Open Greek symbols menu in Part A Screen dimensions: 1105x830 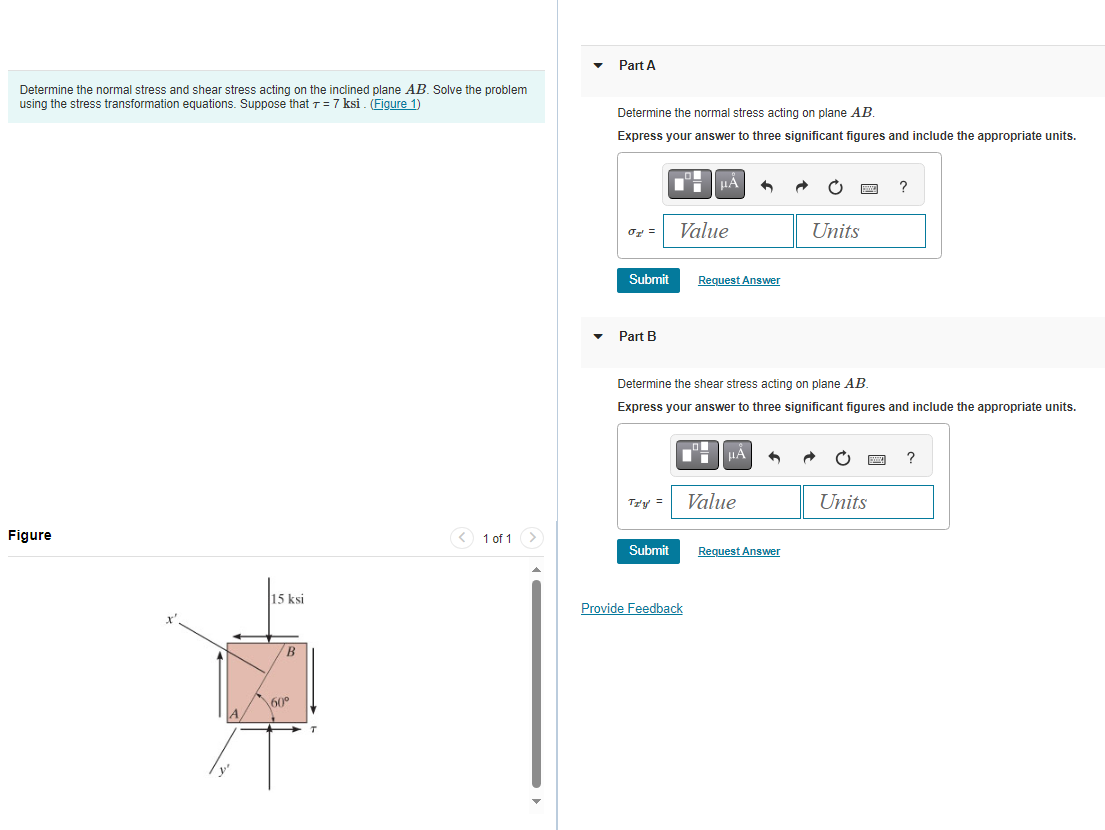[x=729, y=184]
